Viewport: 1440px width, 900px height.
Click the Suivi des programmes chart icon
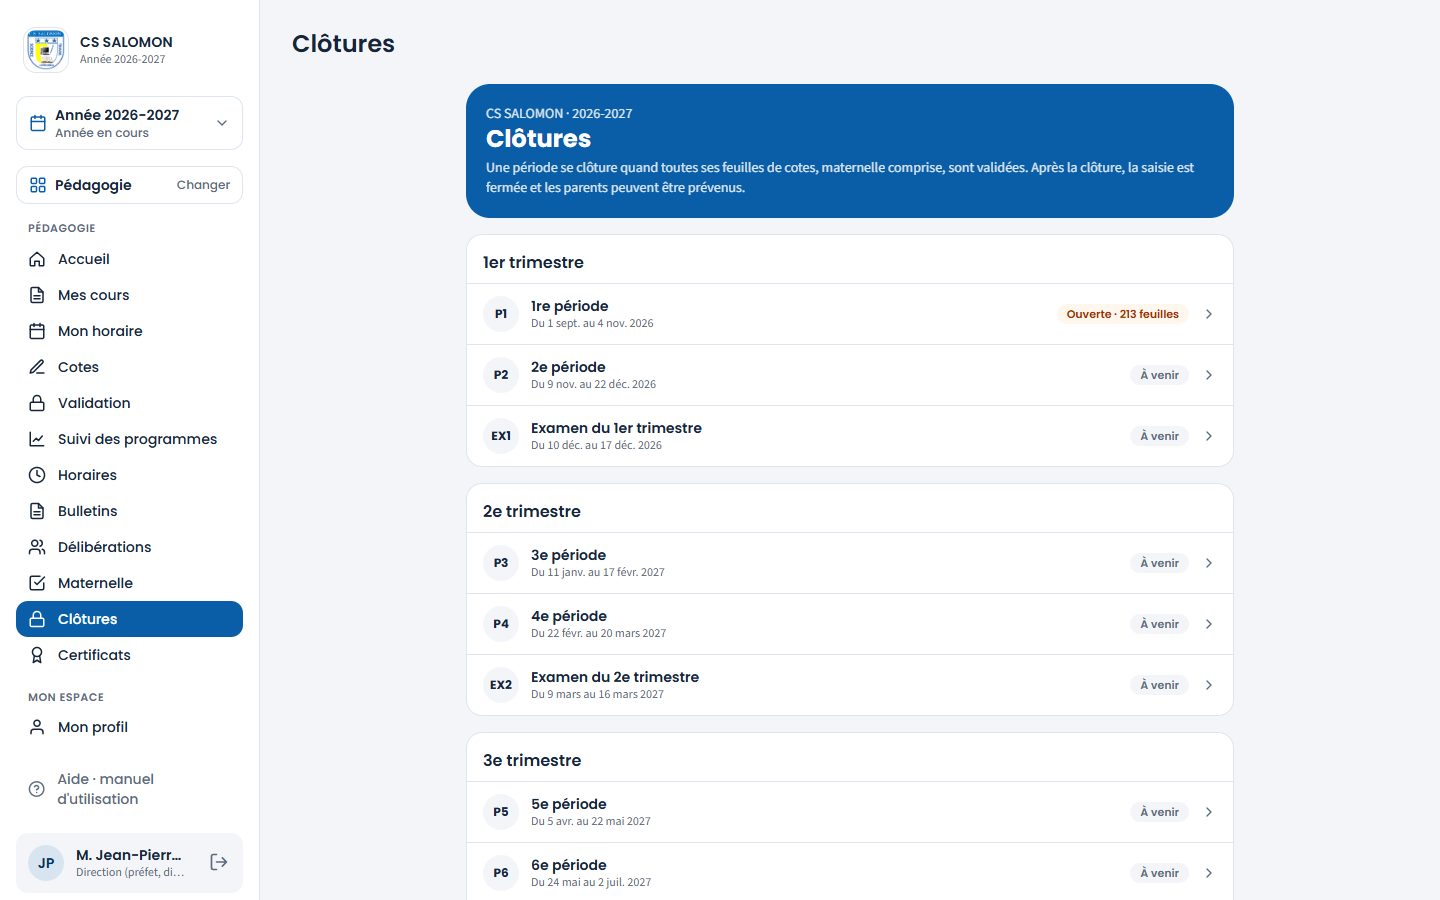tap(37, 439)
